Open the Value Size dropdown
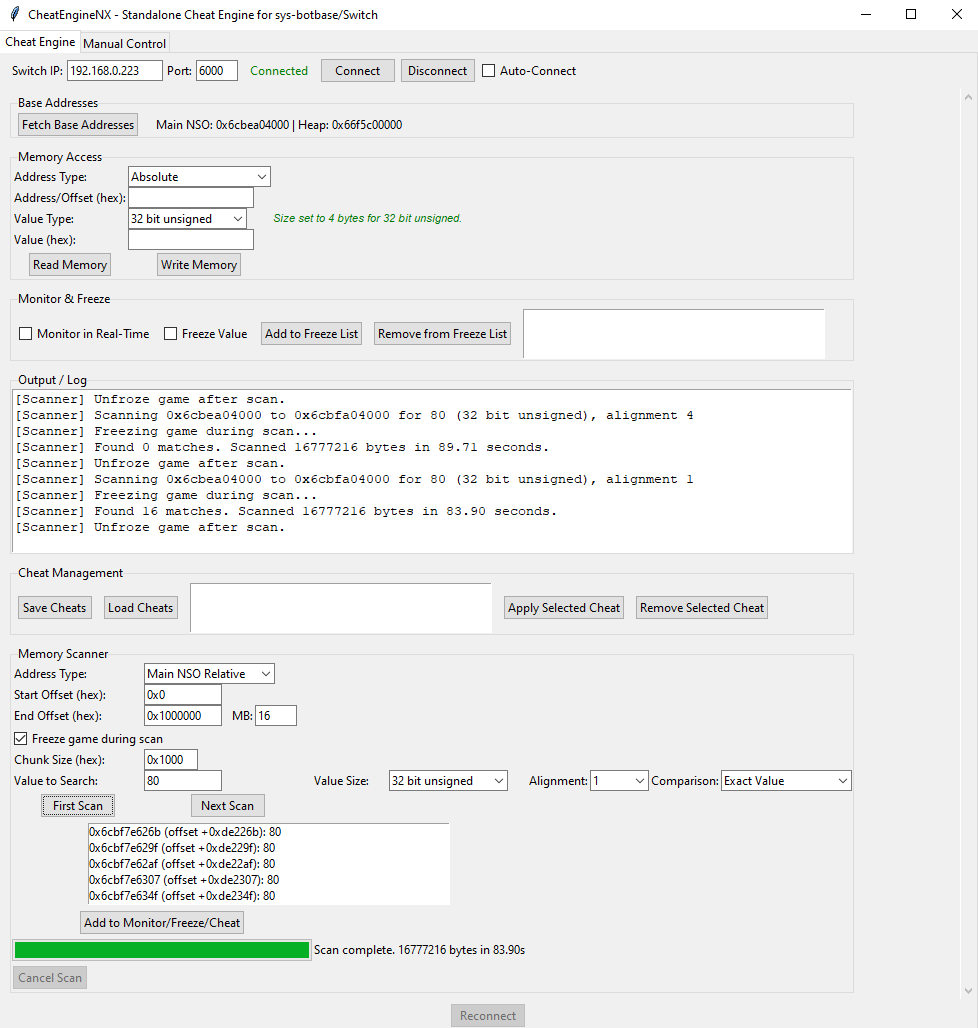This screenshot has height=1028, width=978. (x=448, y=780)
